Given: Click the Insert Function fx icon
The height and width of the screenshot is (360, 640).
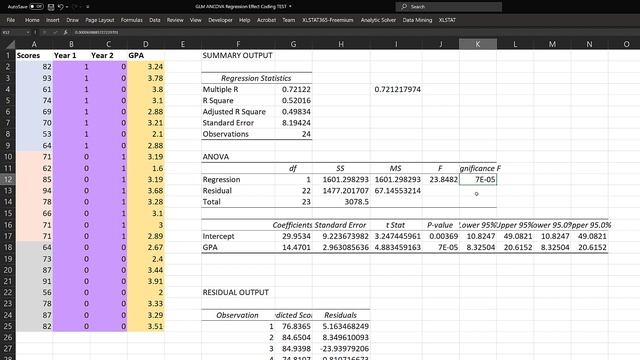Looking at the screenshot, I should point(65,32).
